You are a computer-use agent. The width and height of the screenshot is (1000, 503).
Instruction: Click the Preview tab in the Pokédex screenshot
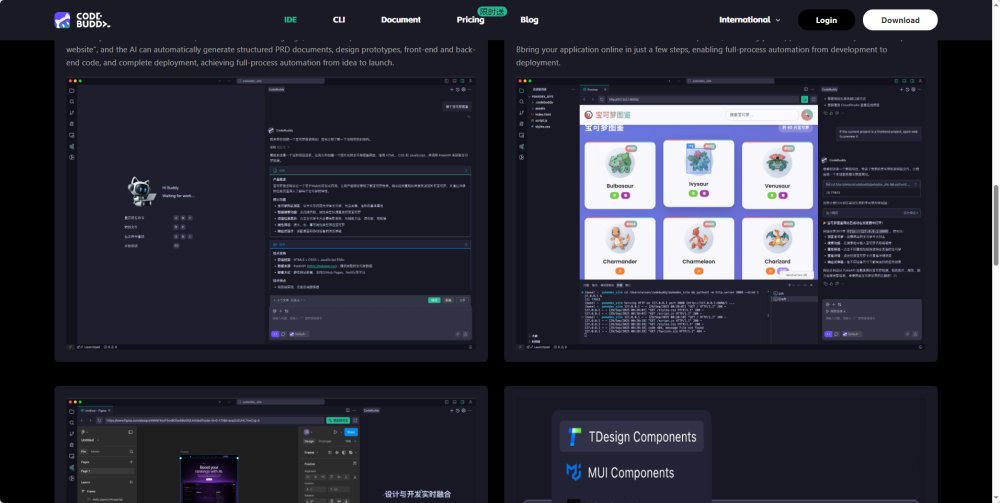[x=594, y=90]
